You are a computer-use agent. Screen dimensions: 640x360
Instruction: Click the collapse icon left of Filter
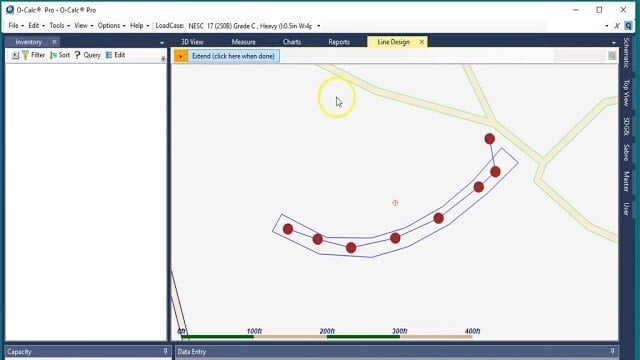15,55
